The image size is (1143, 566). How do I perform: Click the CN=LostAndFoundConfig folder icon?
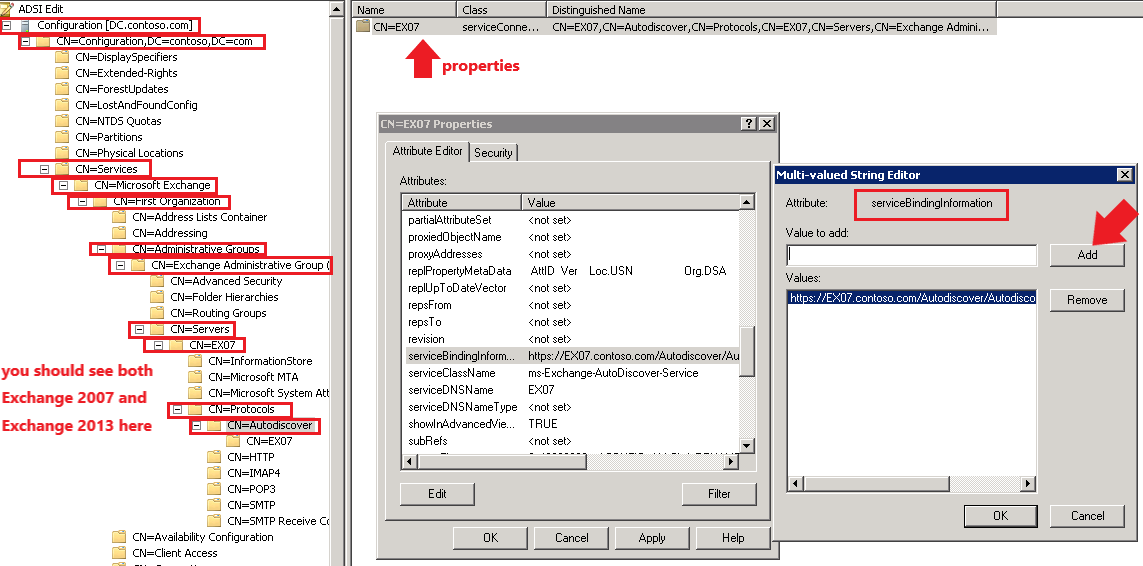[62, 105]
